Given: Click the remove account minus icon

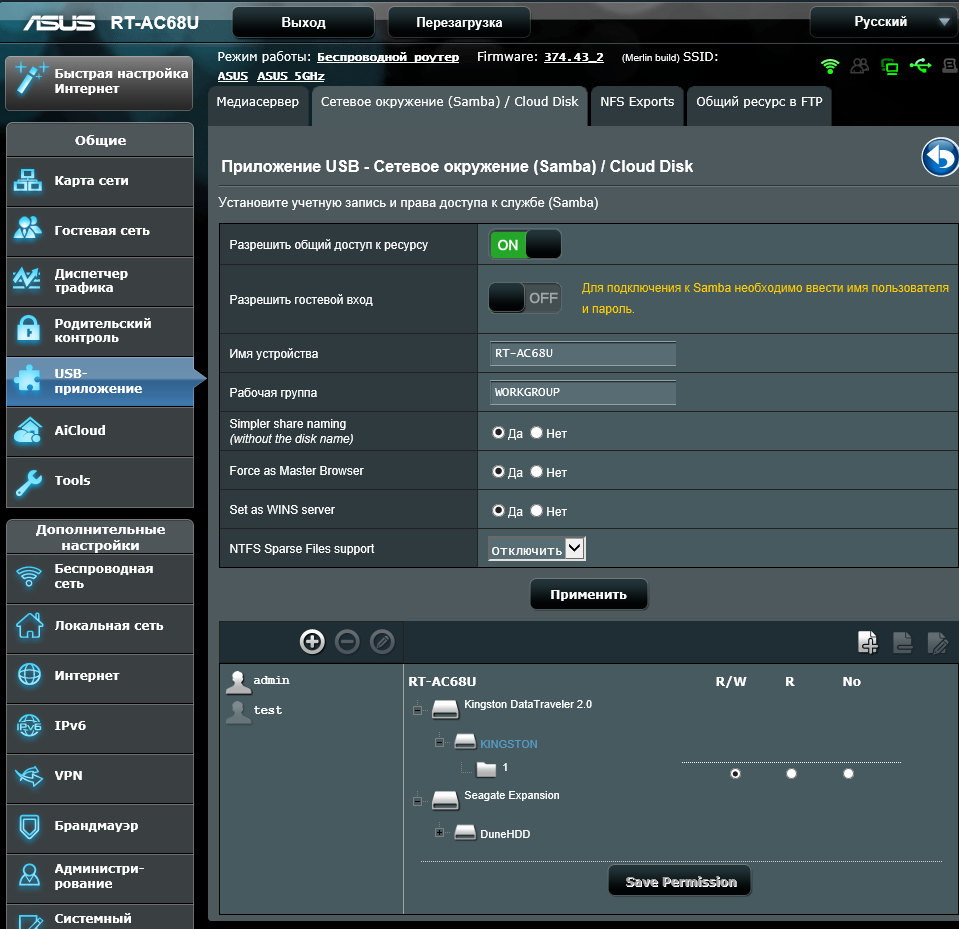Looking at the screenshot, I should pyautogui.click(x=347, y=642).
